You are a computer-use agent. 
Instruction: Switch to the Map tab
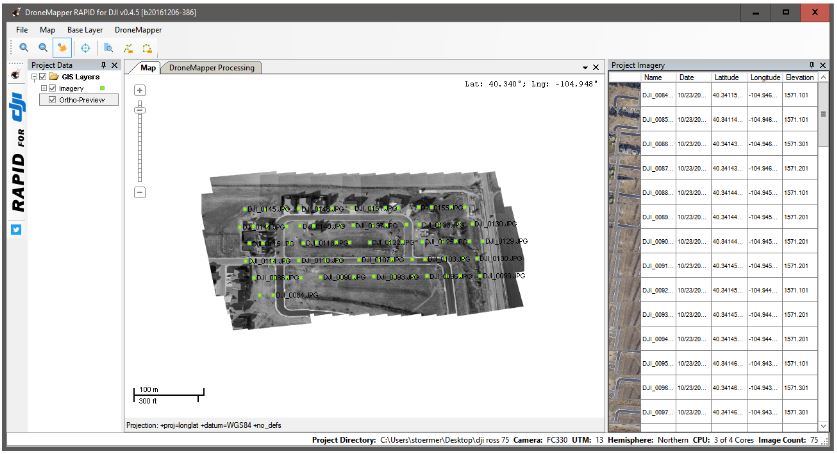[x=148, y=68]
